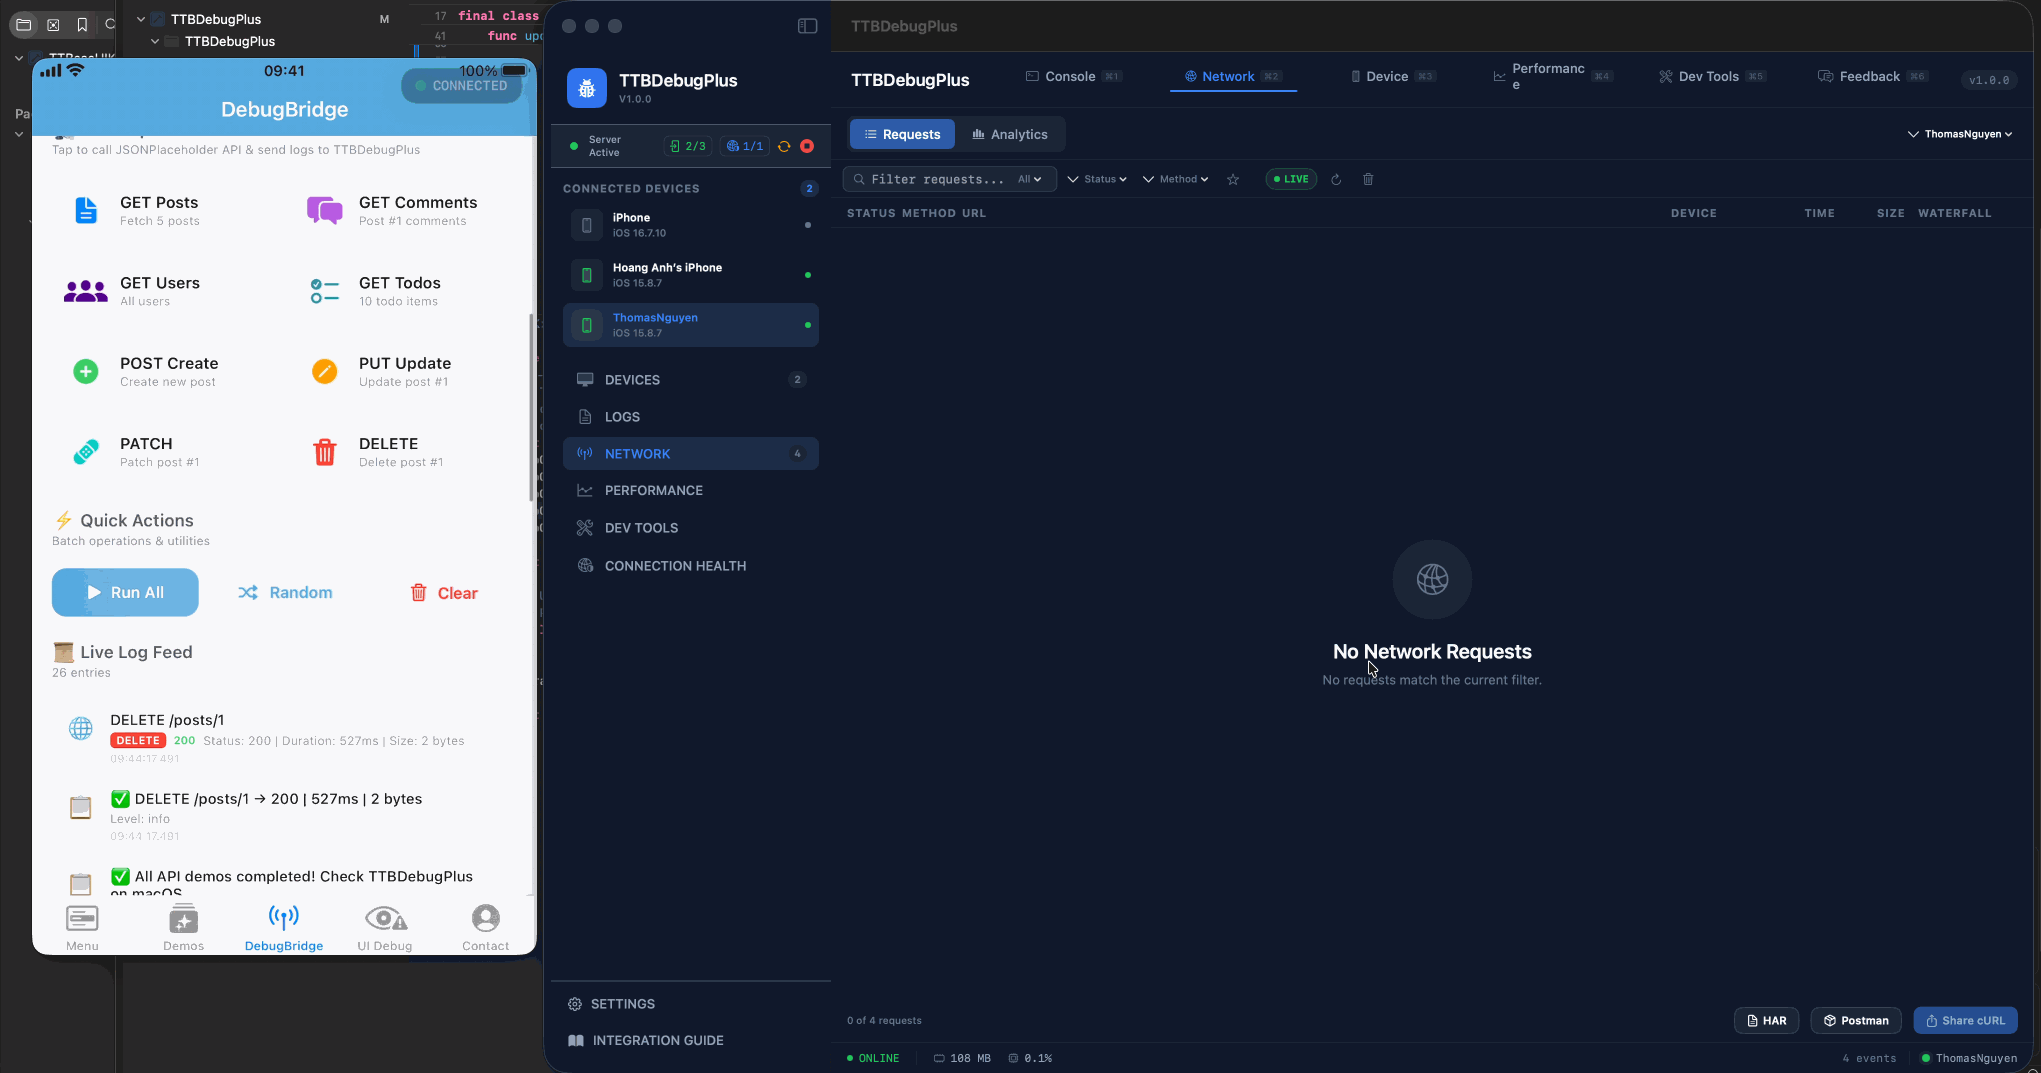Open the Feedback tab
Viewport: 2041px width, 1073px height.
1870,76
